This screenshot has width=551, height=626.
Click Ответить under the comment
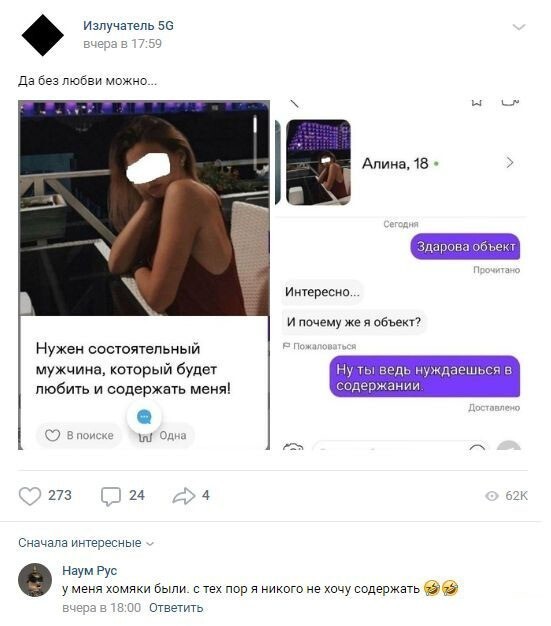pos(176,608)
